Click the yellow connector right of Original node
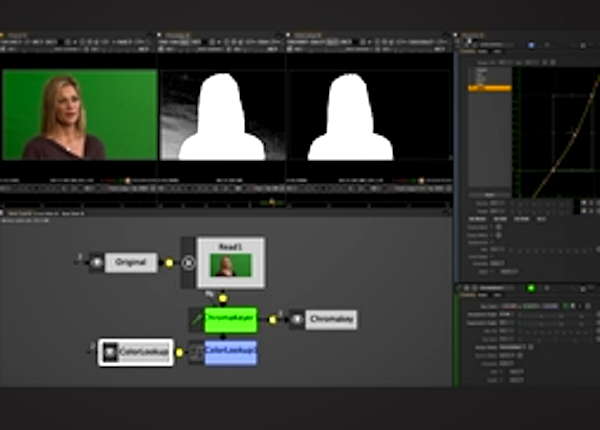 (x=168, y=263)
